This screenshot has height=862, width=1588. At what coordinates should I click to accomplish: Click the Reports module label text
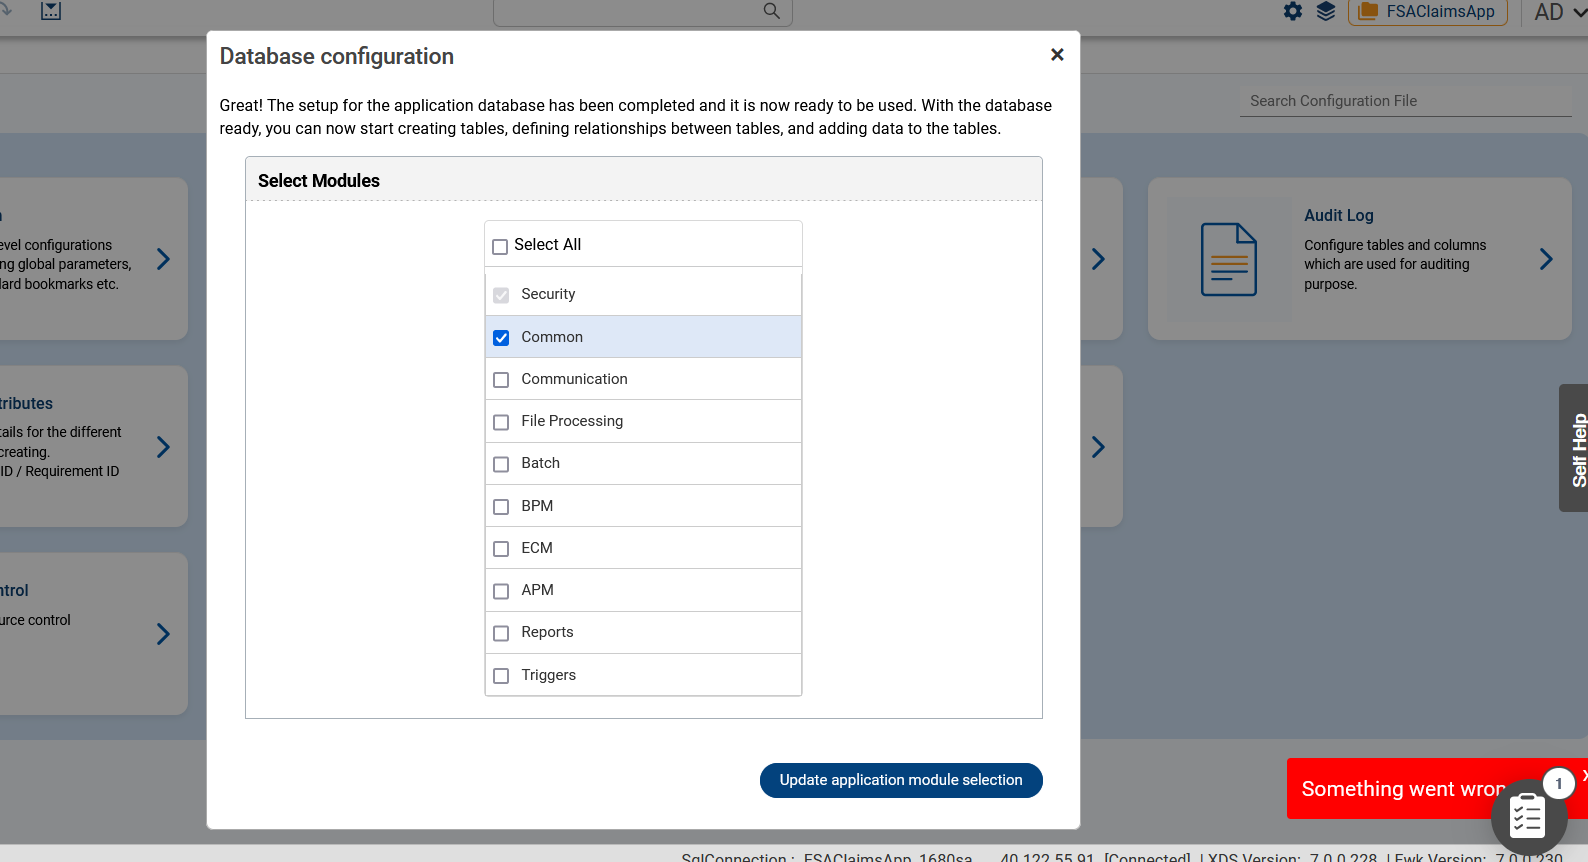coord(547,632)
